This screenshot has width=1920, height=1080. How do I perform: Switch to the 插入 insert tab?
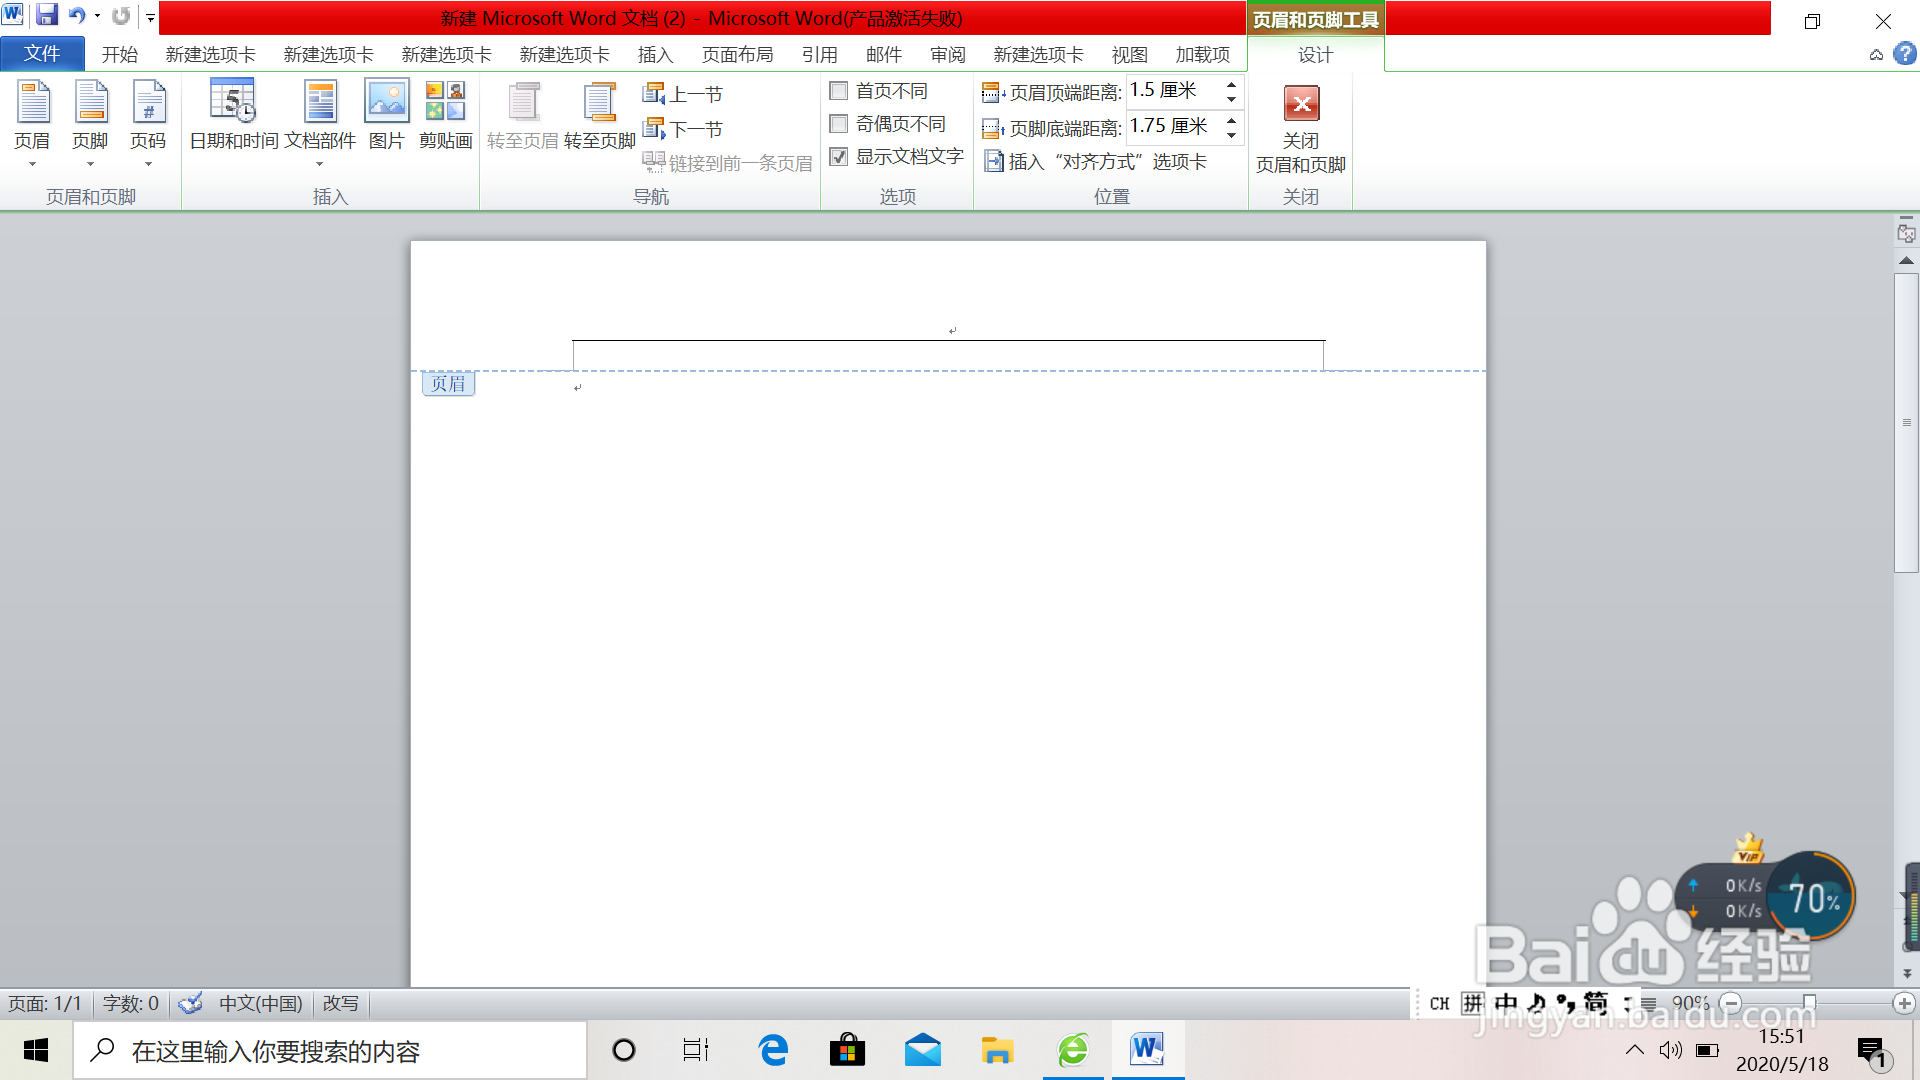coord(655,55)
